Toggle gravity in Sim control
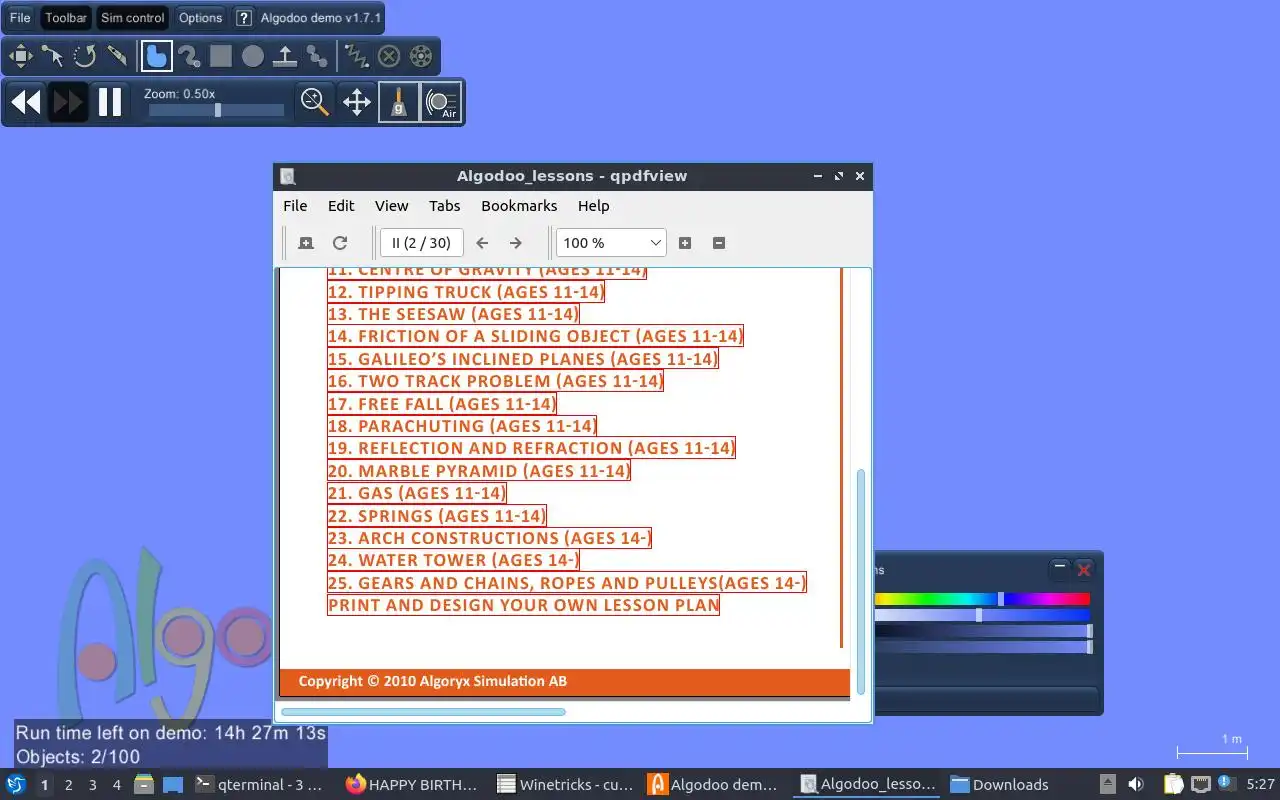 click(x=399, y=102)
